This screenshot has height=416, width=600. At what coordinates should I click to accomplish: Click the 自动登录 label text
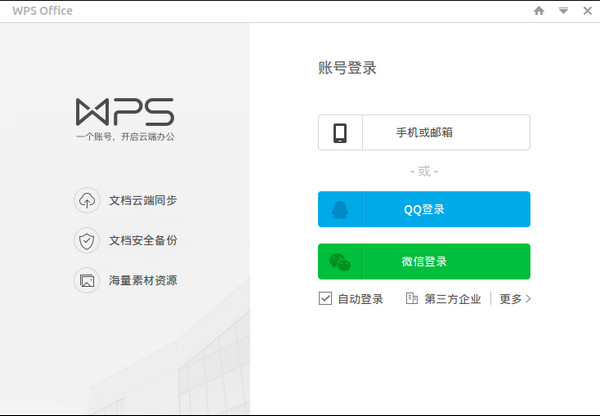[360, 299]
